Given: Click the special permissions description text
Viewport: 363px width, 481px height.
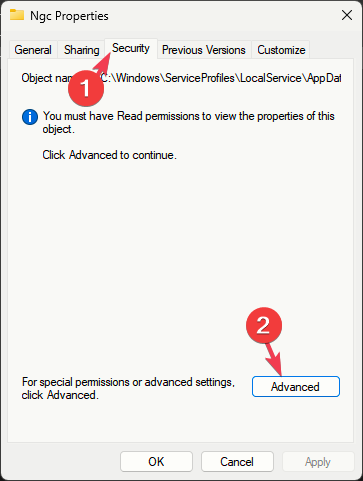Looking at the screenshot, I should point(128,388).
